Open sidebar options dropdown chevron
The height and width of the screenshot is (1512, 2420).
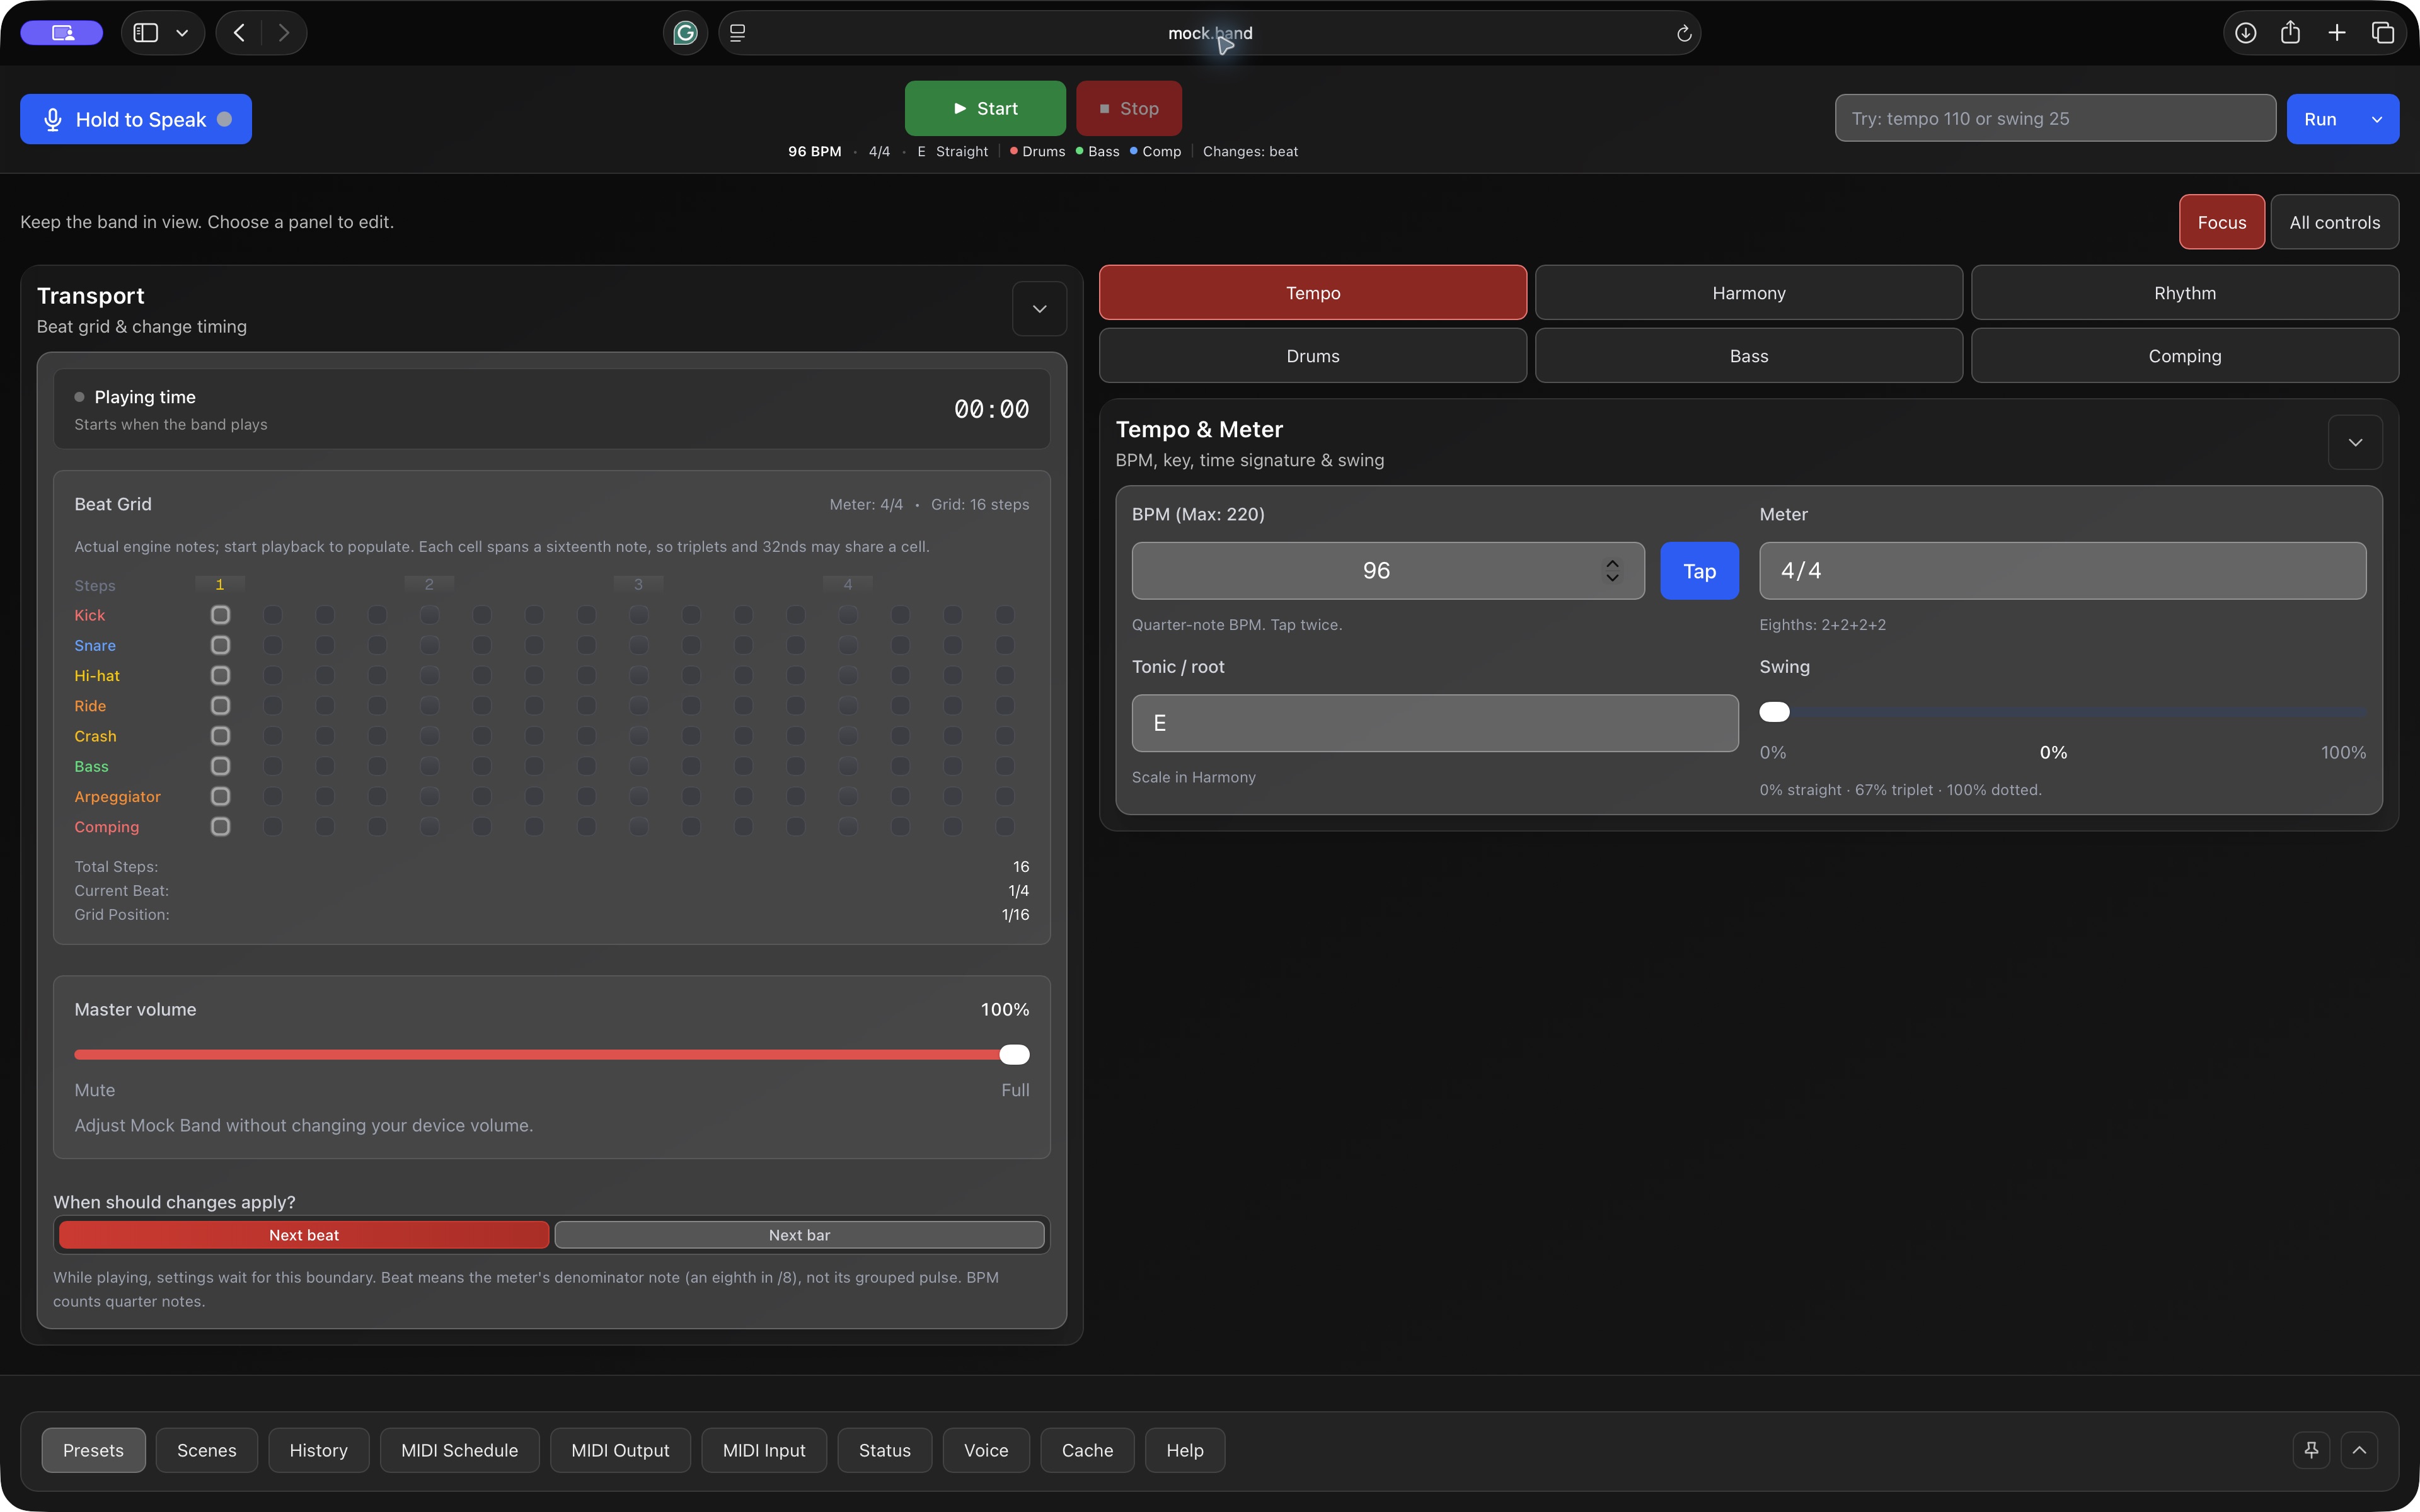tap(182, 33)
